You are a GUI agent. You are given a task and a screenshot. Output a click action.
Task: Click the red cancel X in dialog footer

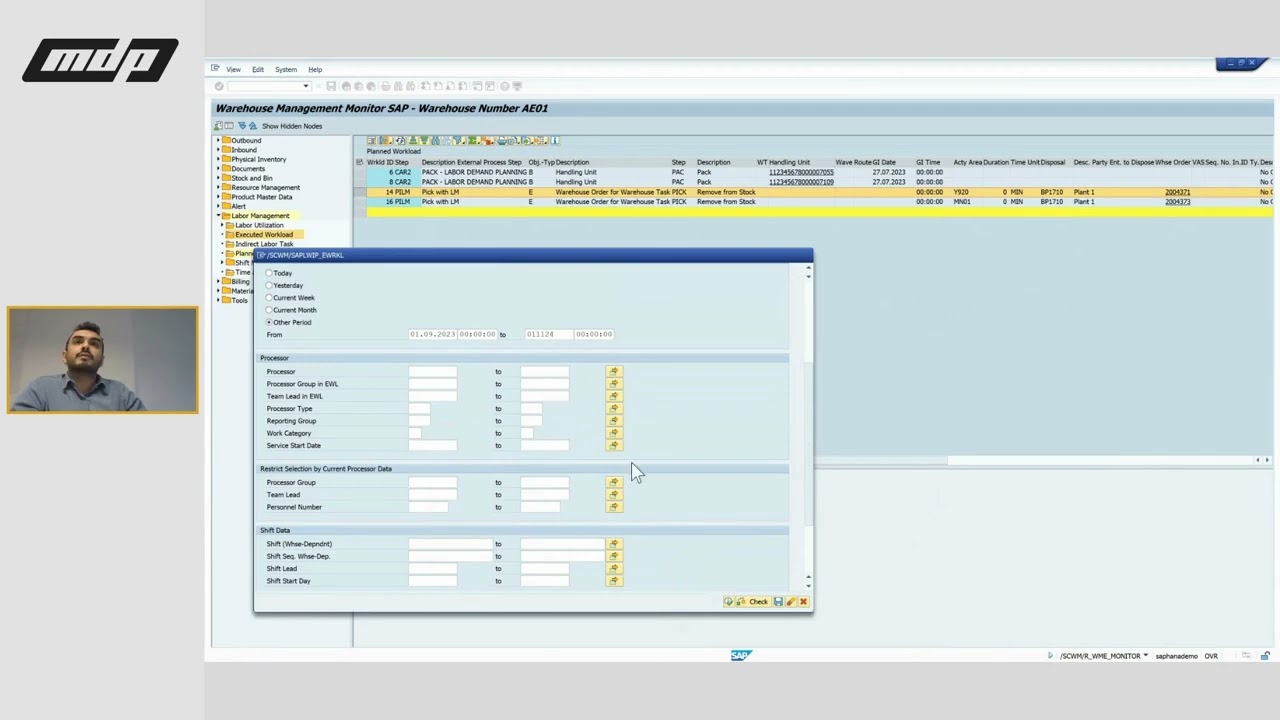coord(803,602)
